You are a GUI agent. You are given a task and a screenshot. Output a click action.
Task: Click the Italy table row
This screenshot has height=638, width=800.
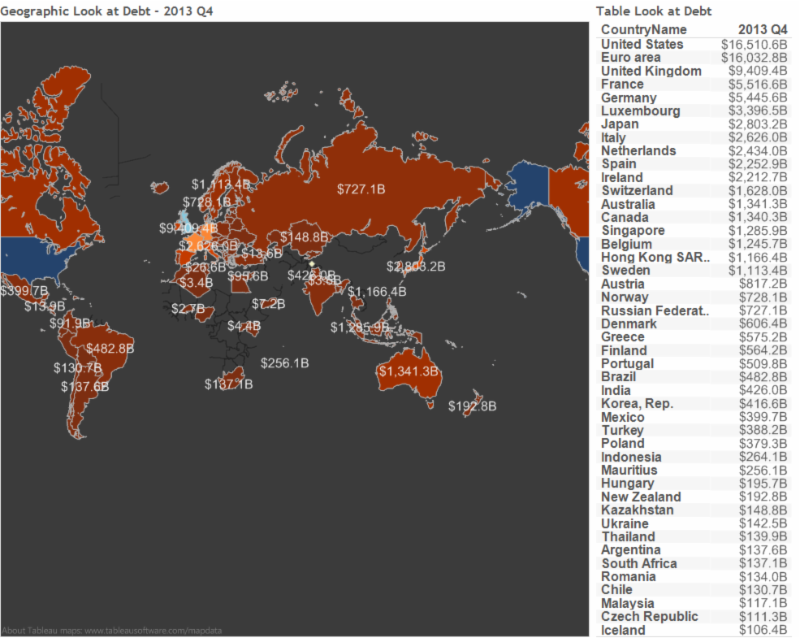coord(694,137)
